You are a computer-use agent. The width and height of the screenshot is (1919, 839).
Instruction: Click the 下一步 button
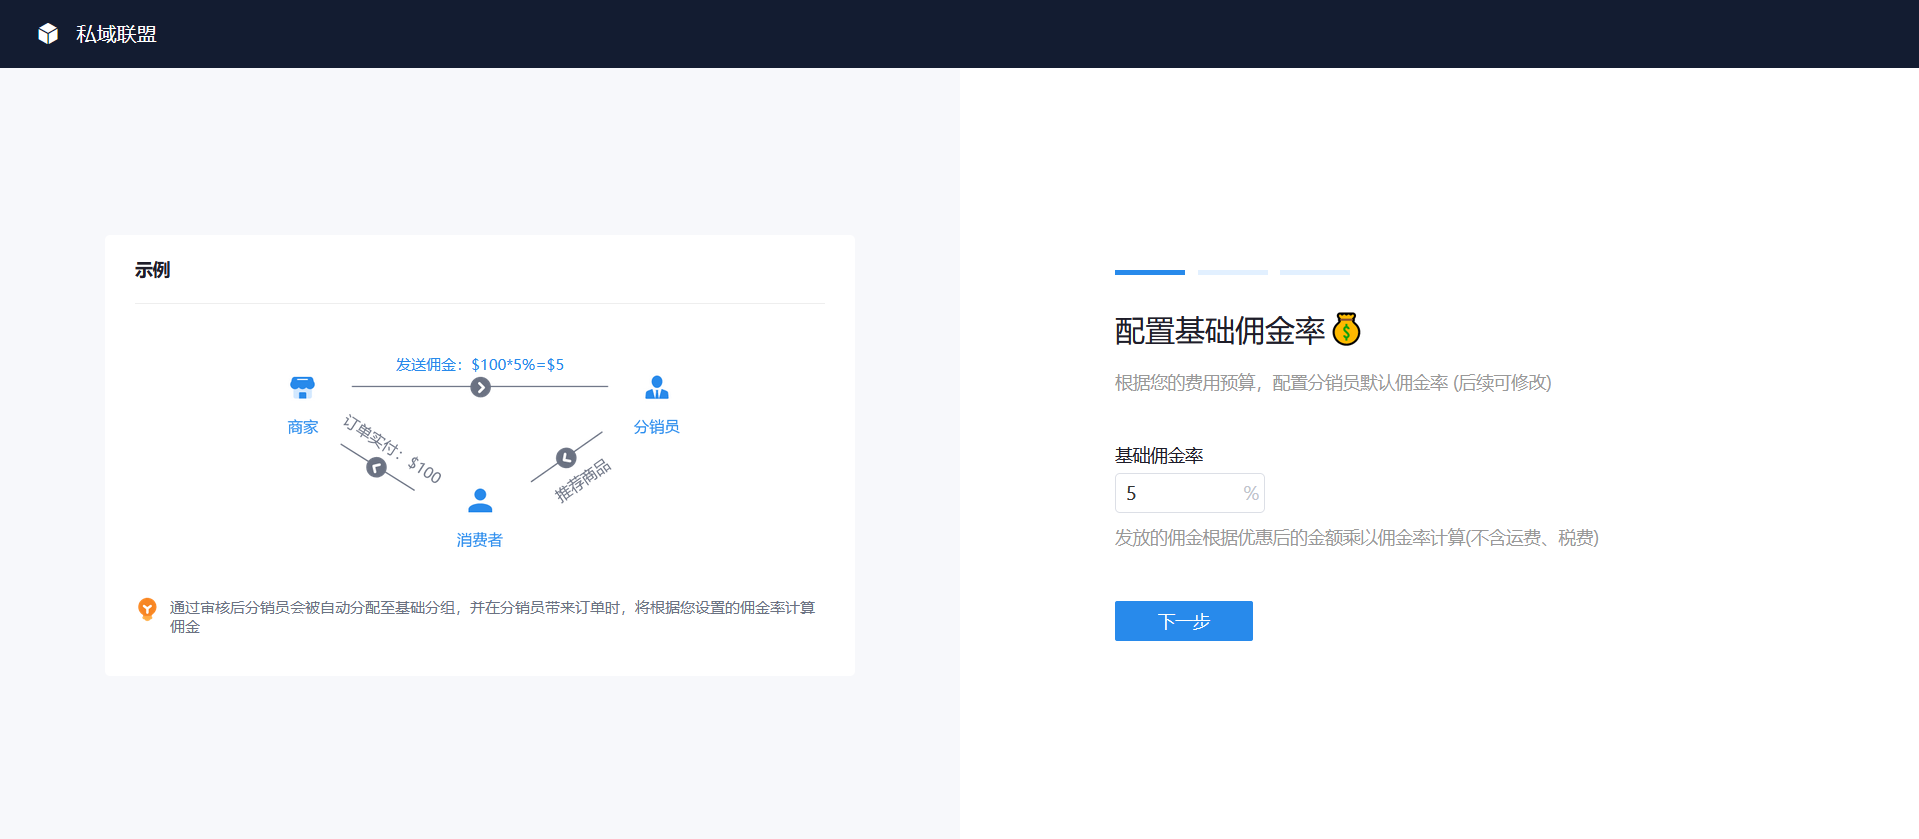tap(1184, 621)
